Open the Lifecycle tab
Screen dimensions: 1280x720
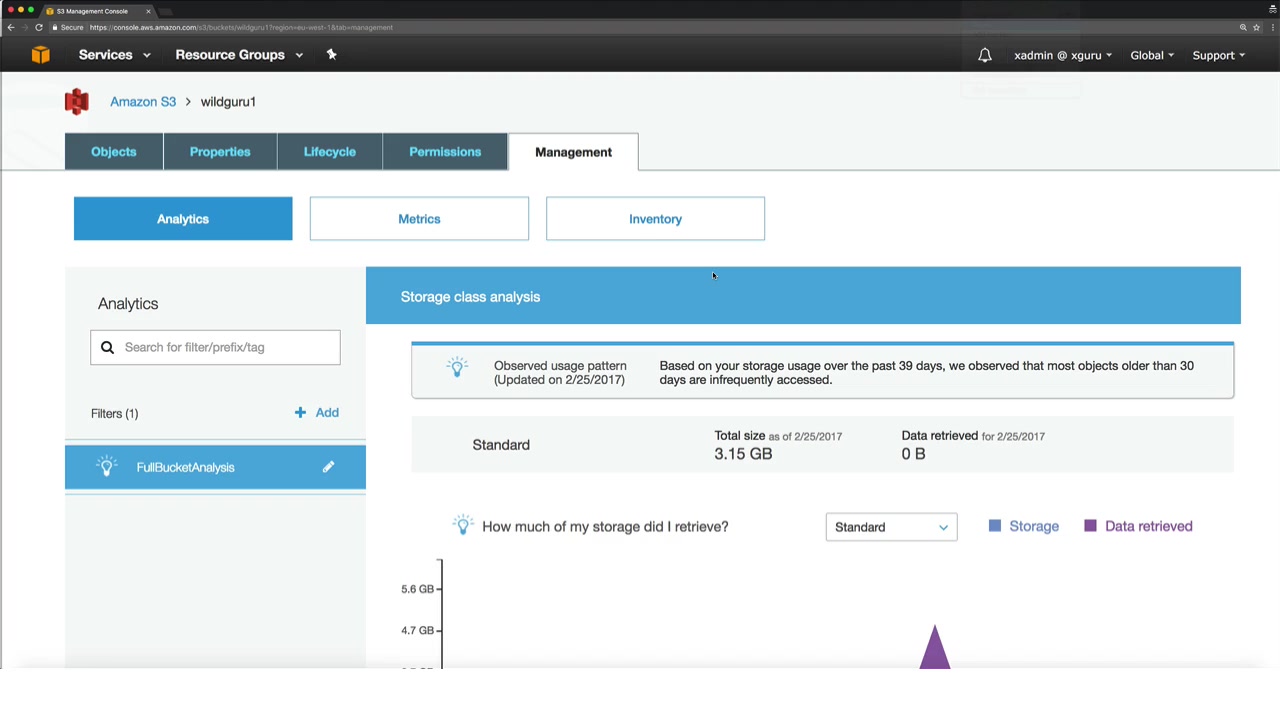click(x=330, y=152)
